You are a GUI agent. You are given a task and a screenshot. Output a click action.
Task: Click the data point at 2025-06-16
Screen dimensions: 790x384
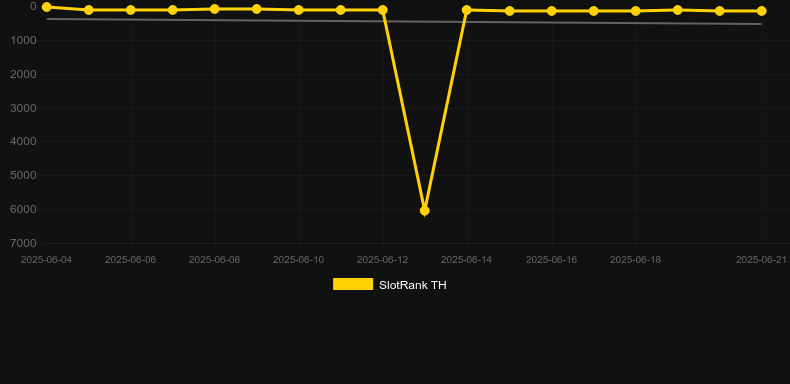point(552,11)
